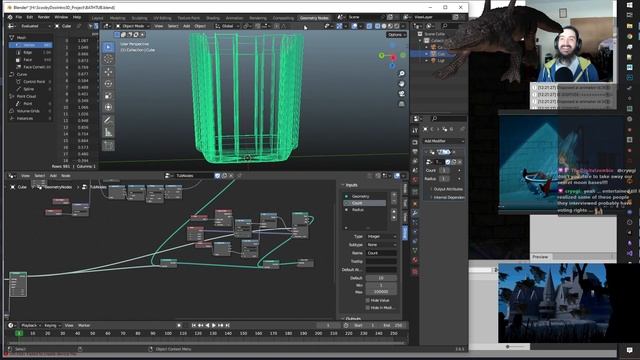The width and height of the screenshot is (640, 360).
Task: Open the Modifier properties wrench tab
Action: (x=415, y=213)
